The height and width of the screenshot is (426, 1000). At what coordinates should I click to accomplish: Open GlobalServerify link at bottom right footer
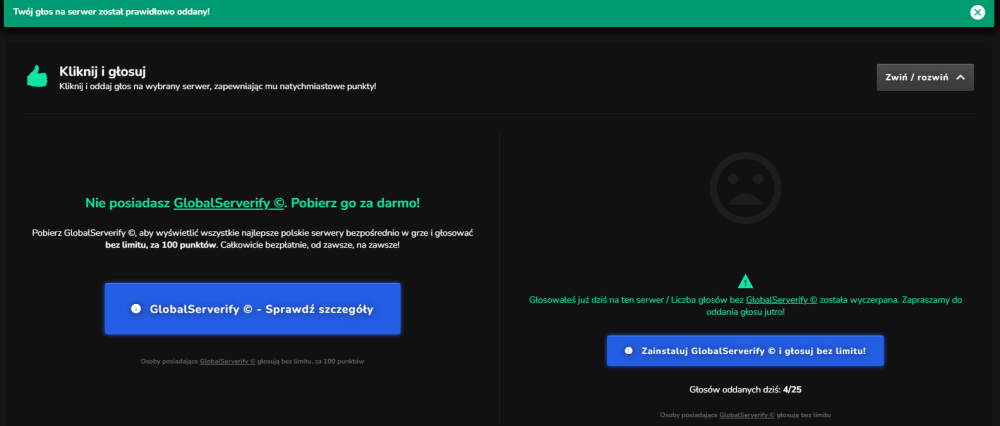tap(747, 415)
